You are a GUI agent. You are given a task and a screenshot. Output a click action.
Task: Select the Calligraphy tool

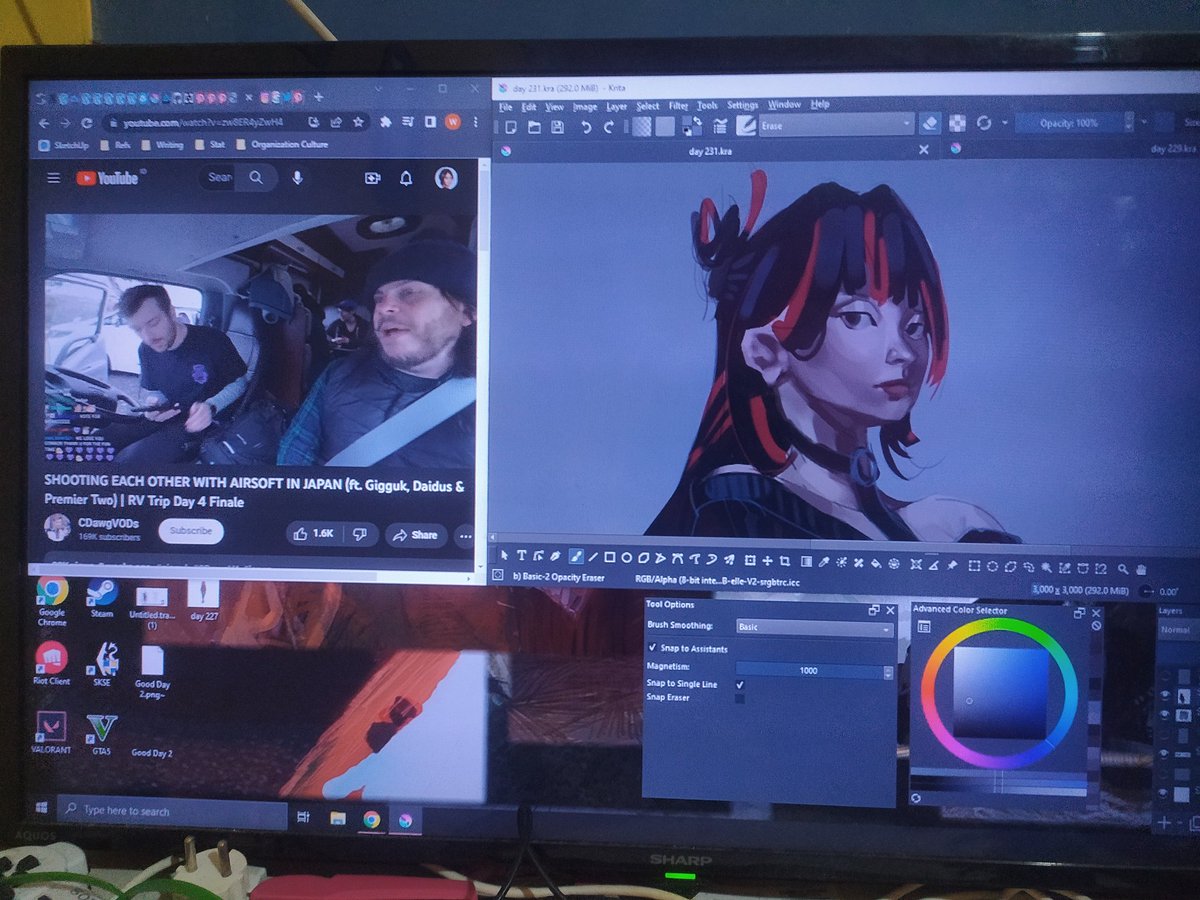coord(555,557)
